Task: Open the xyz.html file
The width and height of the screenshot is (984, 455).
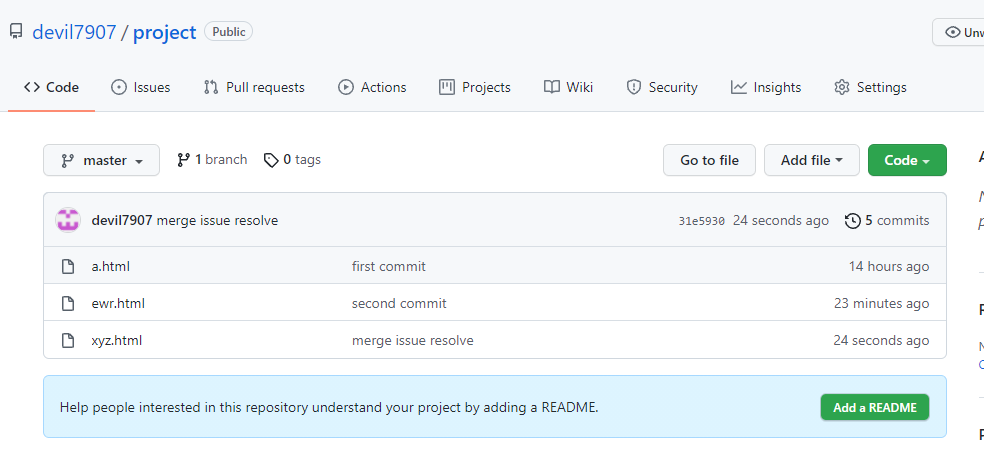Action: click(117, 341)
